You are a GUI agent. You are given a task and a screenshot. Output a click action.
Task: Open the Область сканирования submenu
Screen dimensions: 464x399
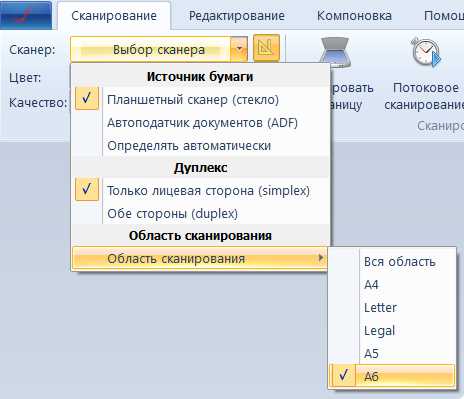(199, 258)
